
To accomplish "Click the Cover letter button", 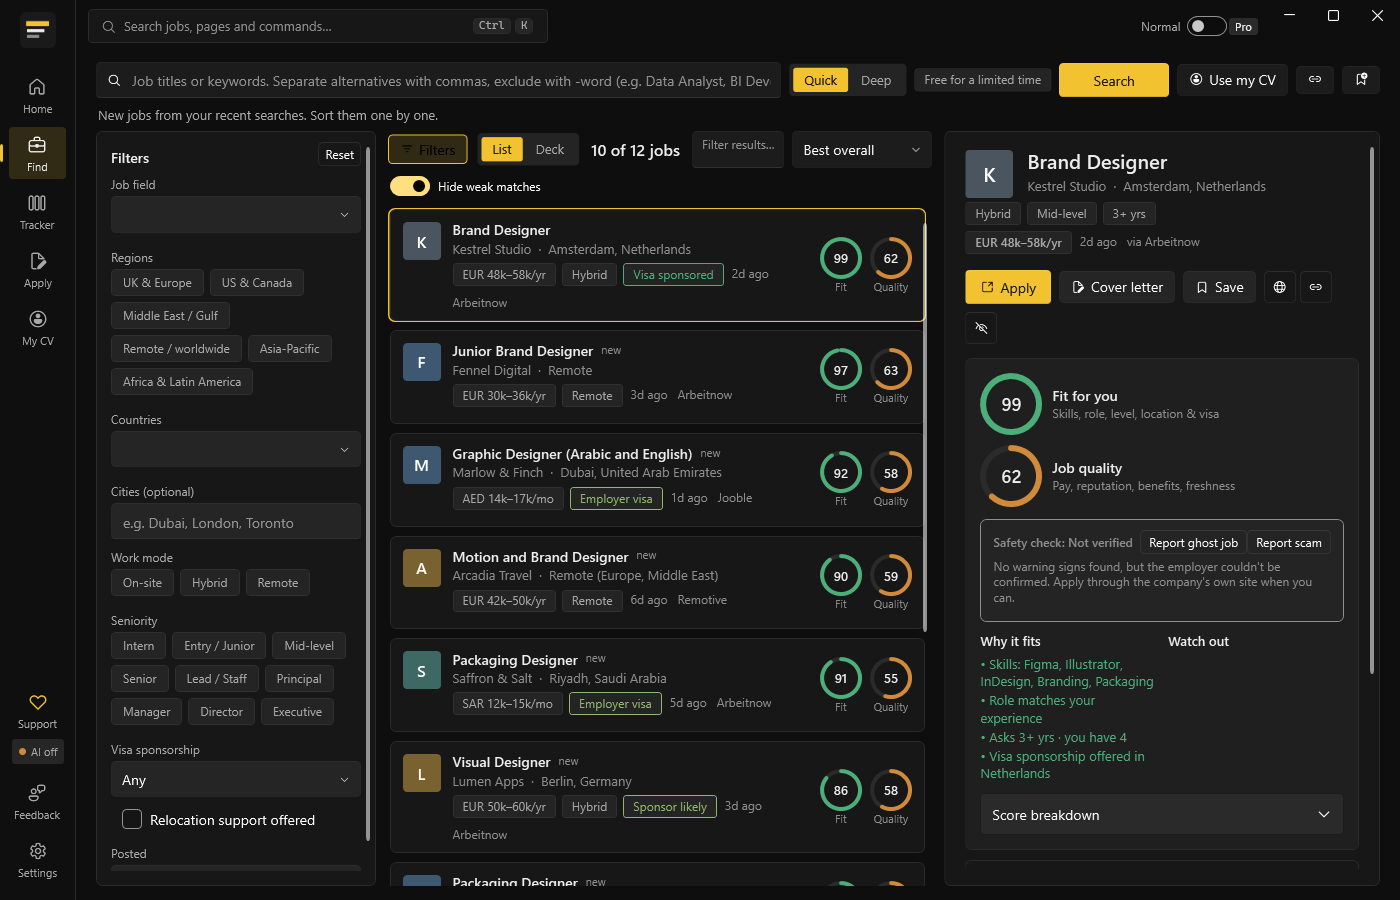I will coord(1117,287).
